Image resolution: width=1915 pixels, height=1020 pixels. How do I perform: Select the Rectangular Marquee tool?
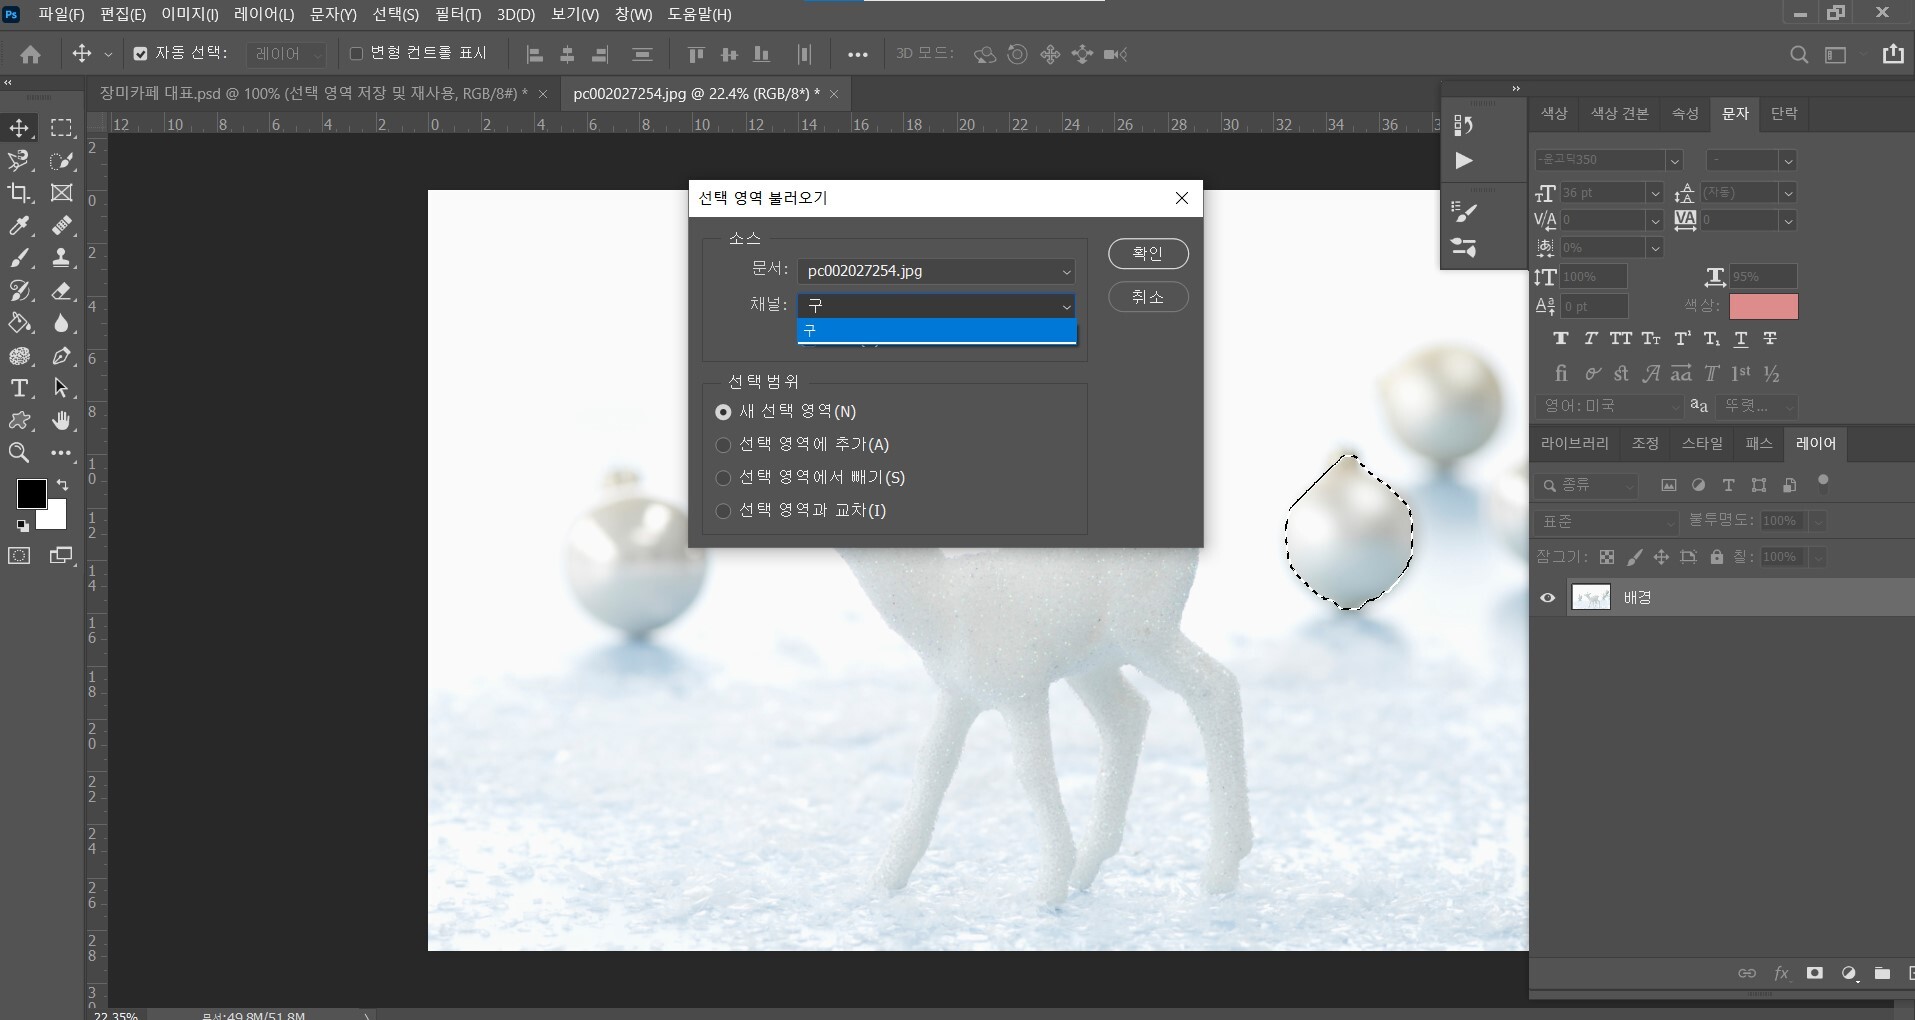(62, 128)
